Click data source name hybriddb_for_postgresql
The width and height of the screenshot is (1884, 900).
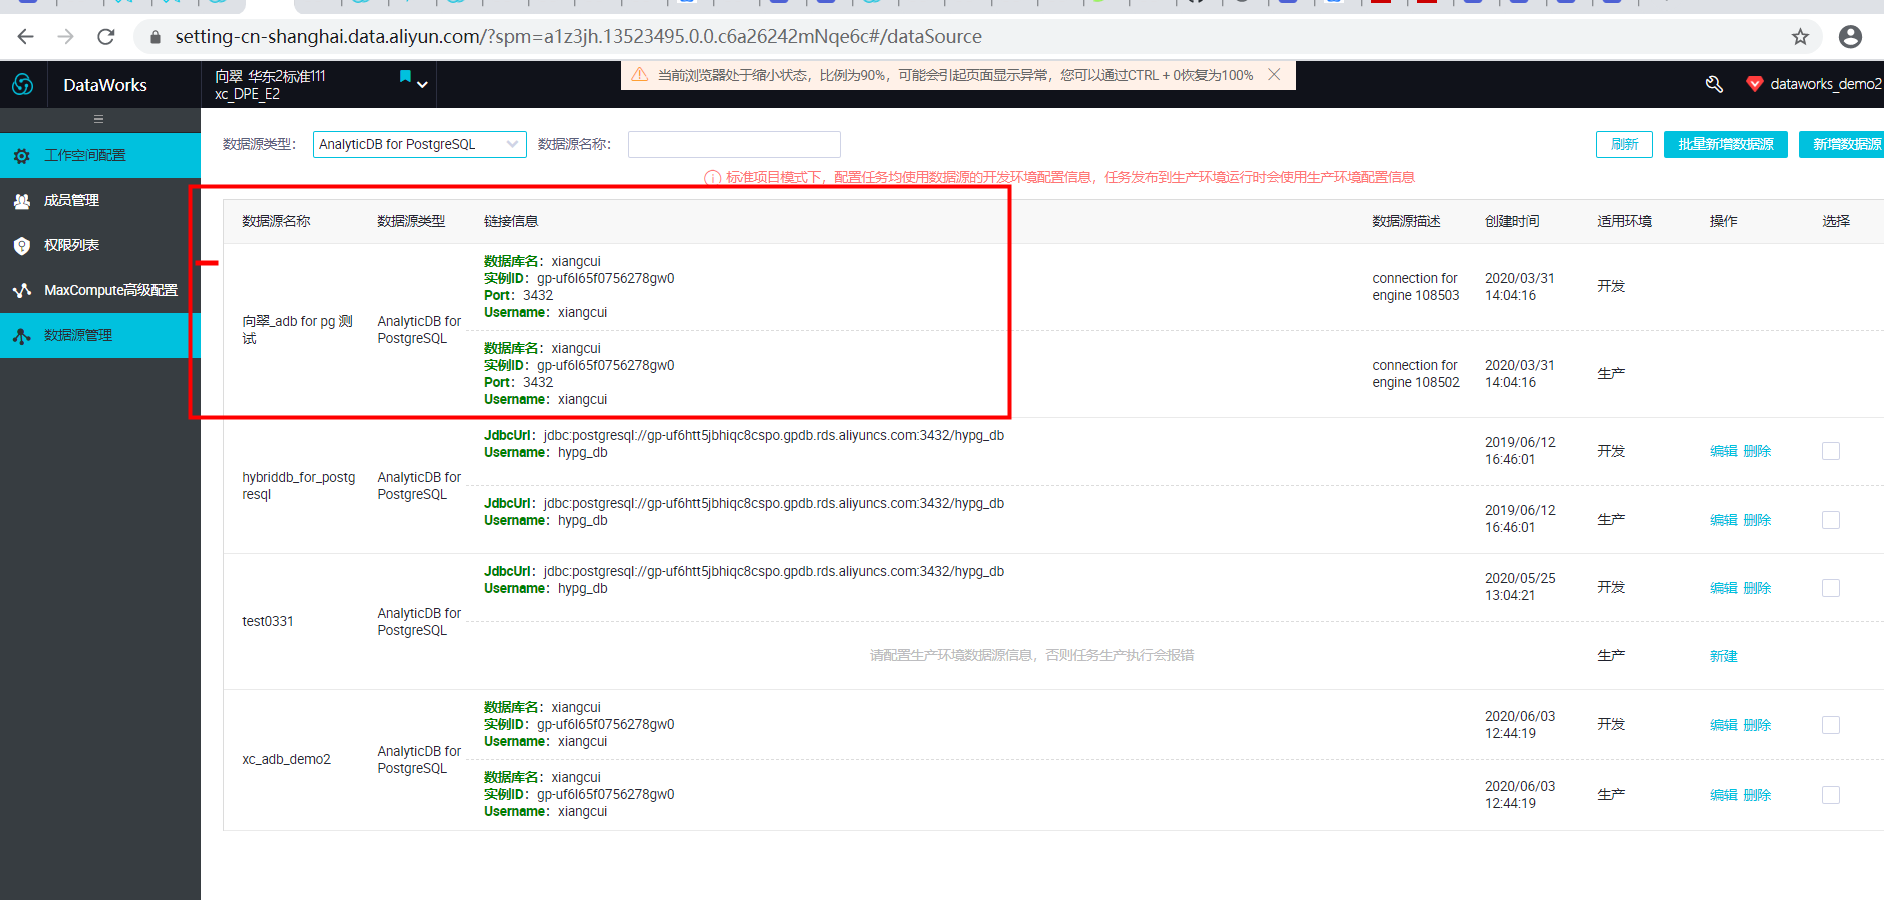298,486
